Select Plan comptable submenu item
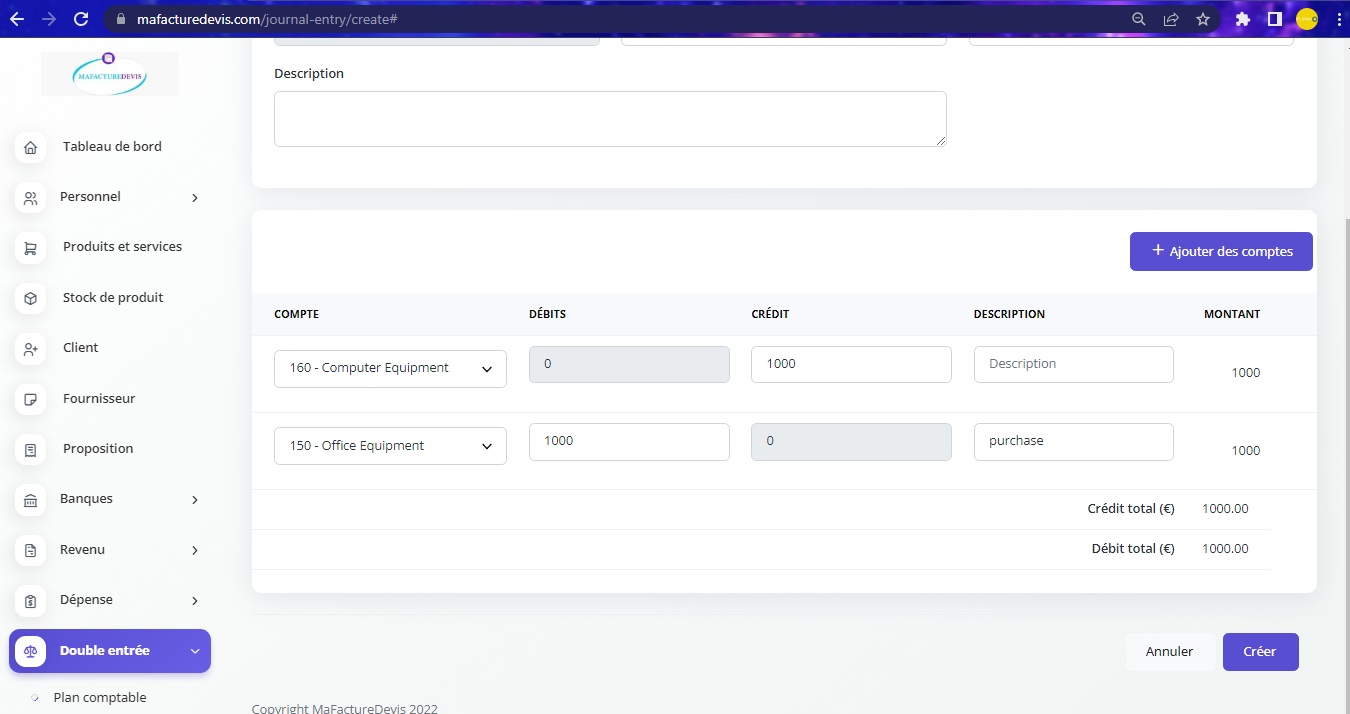The height and width of the screenshot is (714, 1350). point(100,698)
